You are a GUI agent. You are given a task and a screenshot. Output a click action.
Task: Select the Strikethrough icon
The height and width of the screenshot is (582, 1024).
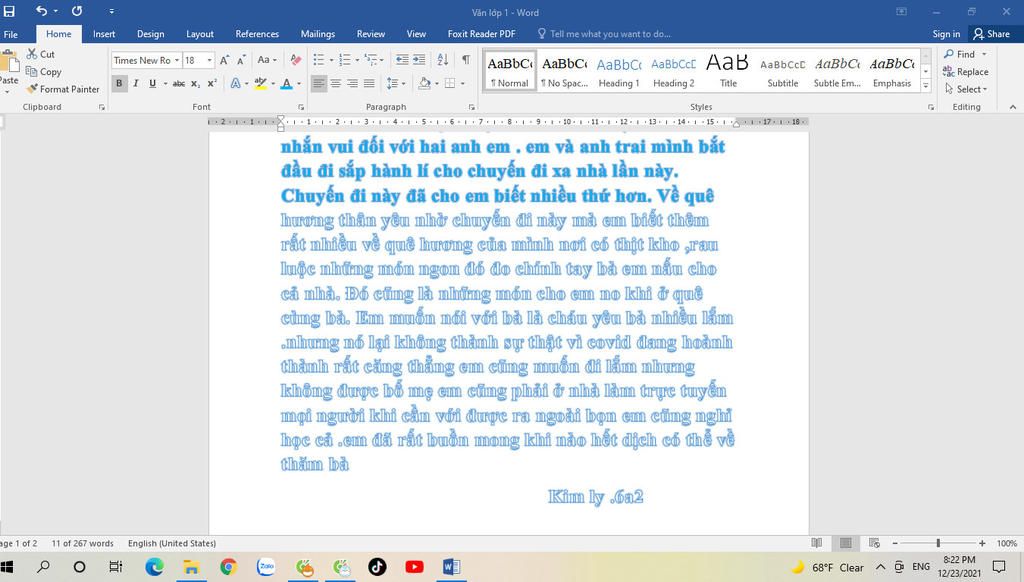coord(177,83)
